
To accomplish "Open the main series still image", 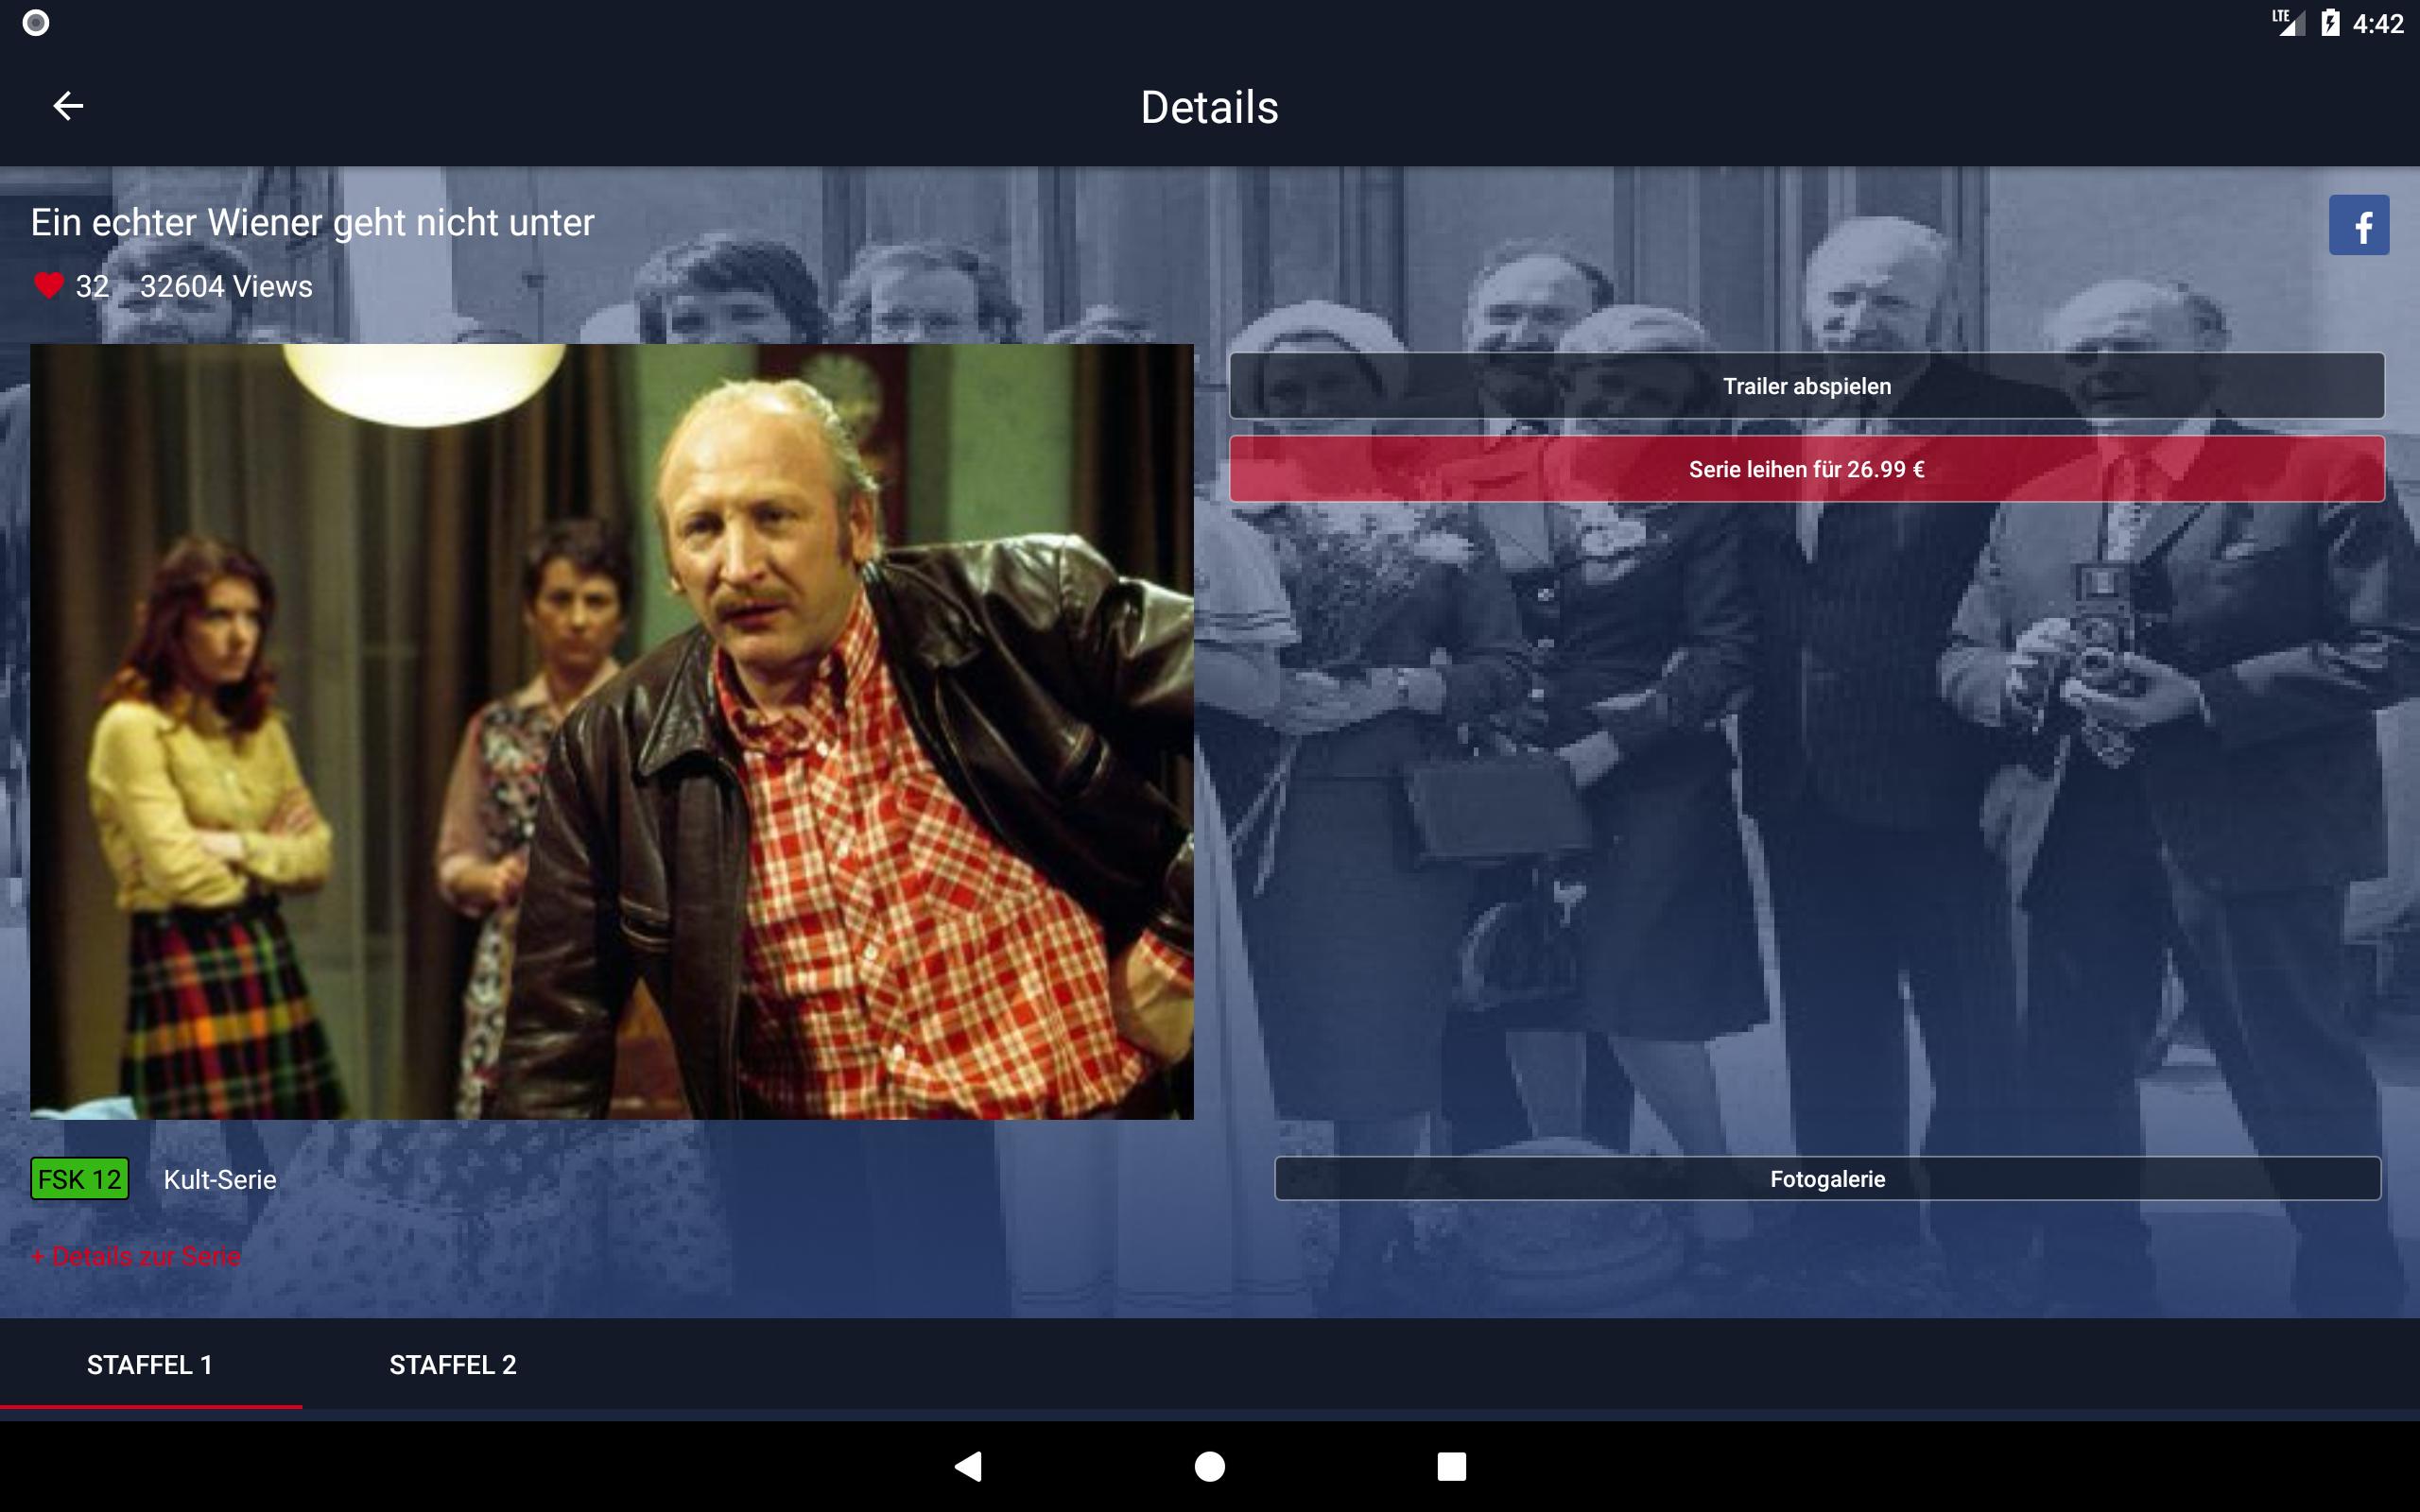I will (x=611, y=731).
